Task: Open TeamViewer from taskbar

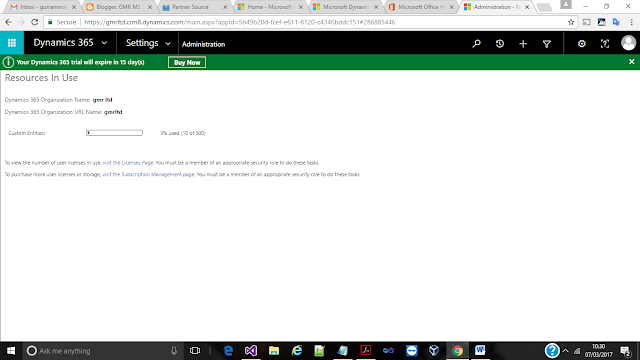Action: coord(412,351)
